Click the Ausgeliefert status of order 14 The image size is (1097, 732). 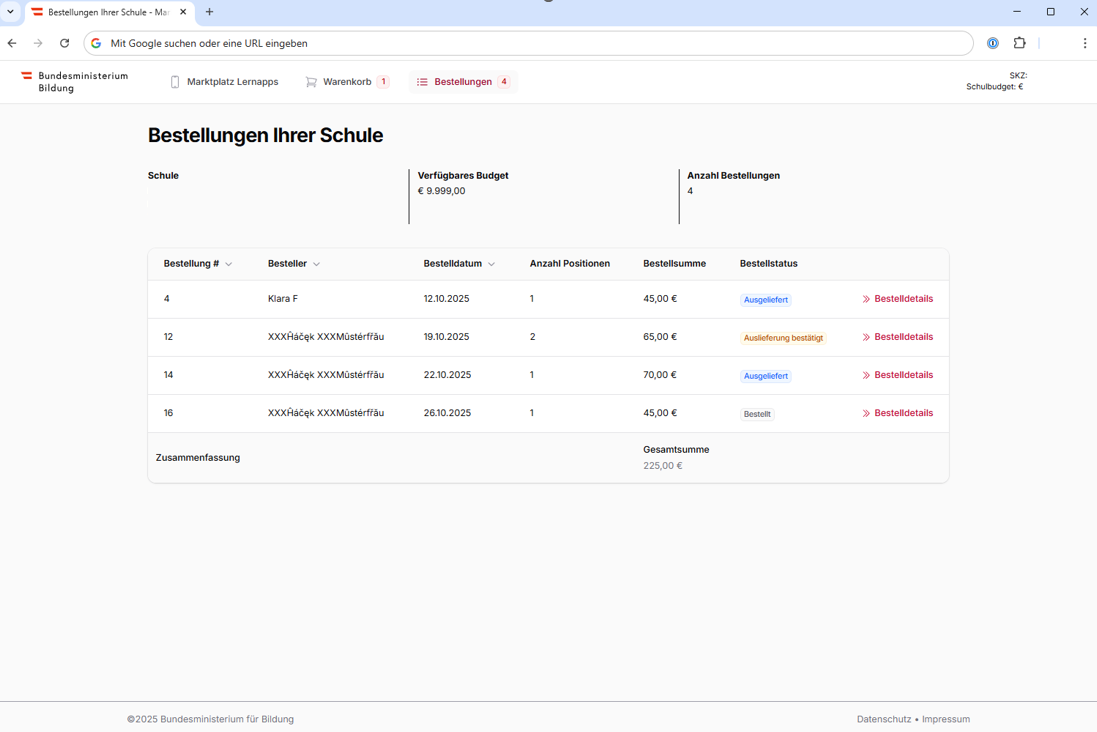(765, 376)
